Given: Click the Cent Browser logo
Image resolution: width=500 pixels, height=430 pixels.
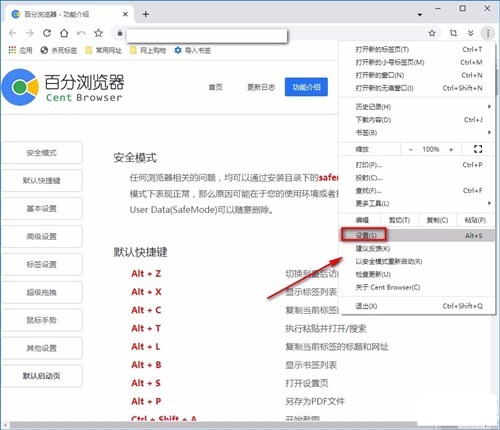Looking at the screenshot, I should (x=63, y=87).
